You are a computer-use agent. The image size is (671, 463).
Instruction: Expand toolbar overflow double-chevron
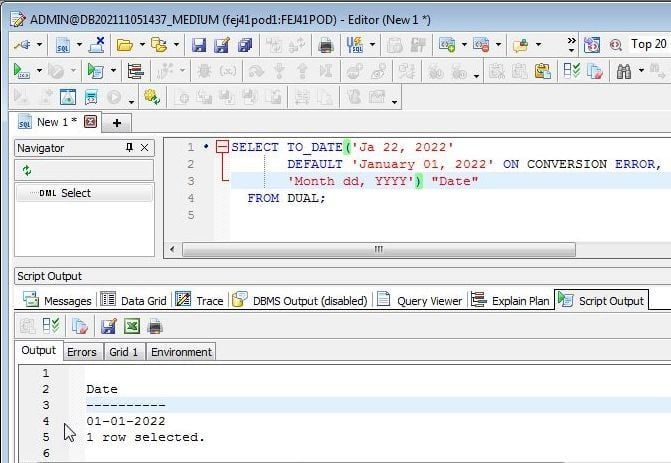coord(571,45)
